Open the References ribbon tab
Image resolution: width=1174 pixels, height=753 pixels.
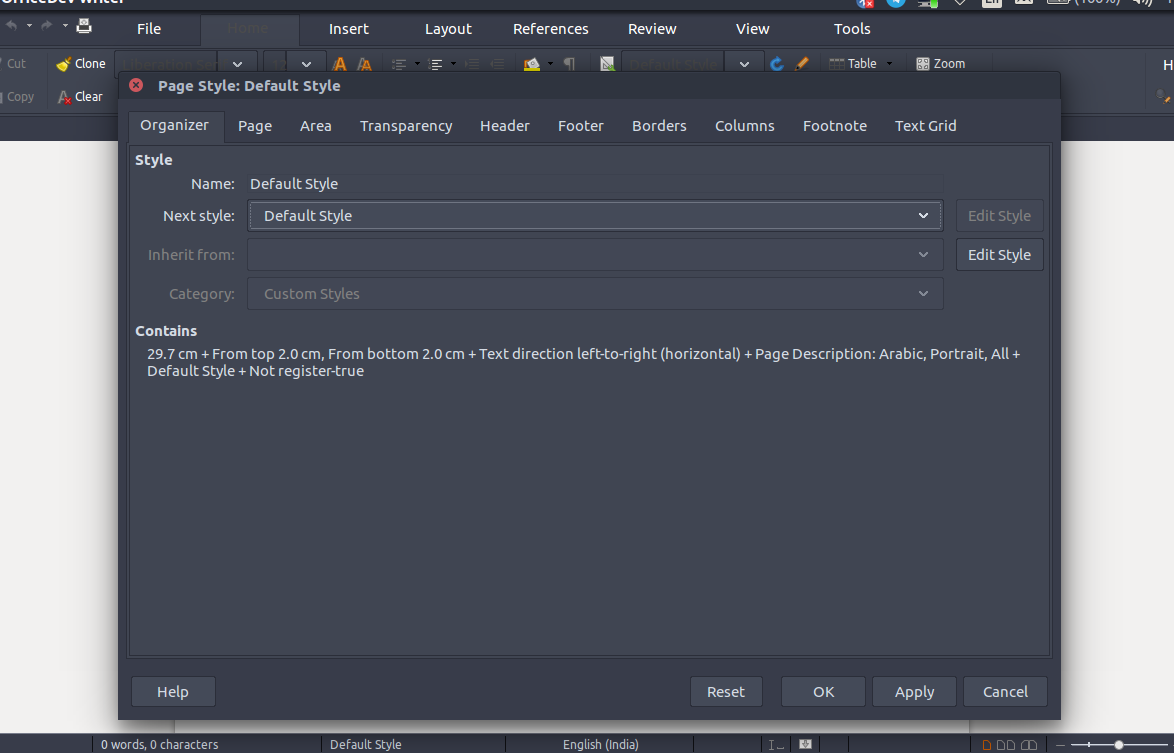click(x=550, y=28)
